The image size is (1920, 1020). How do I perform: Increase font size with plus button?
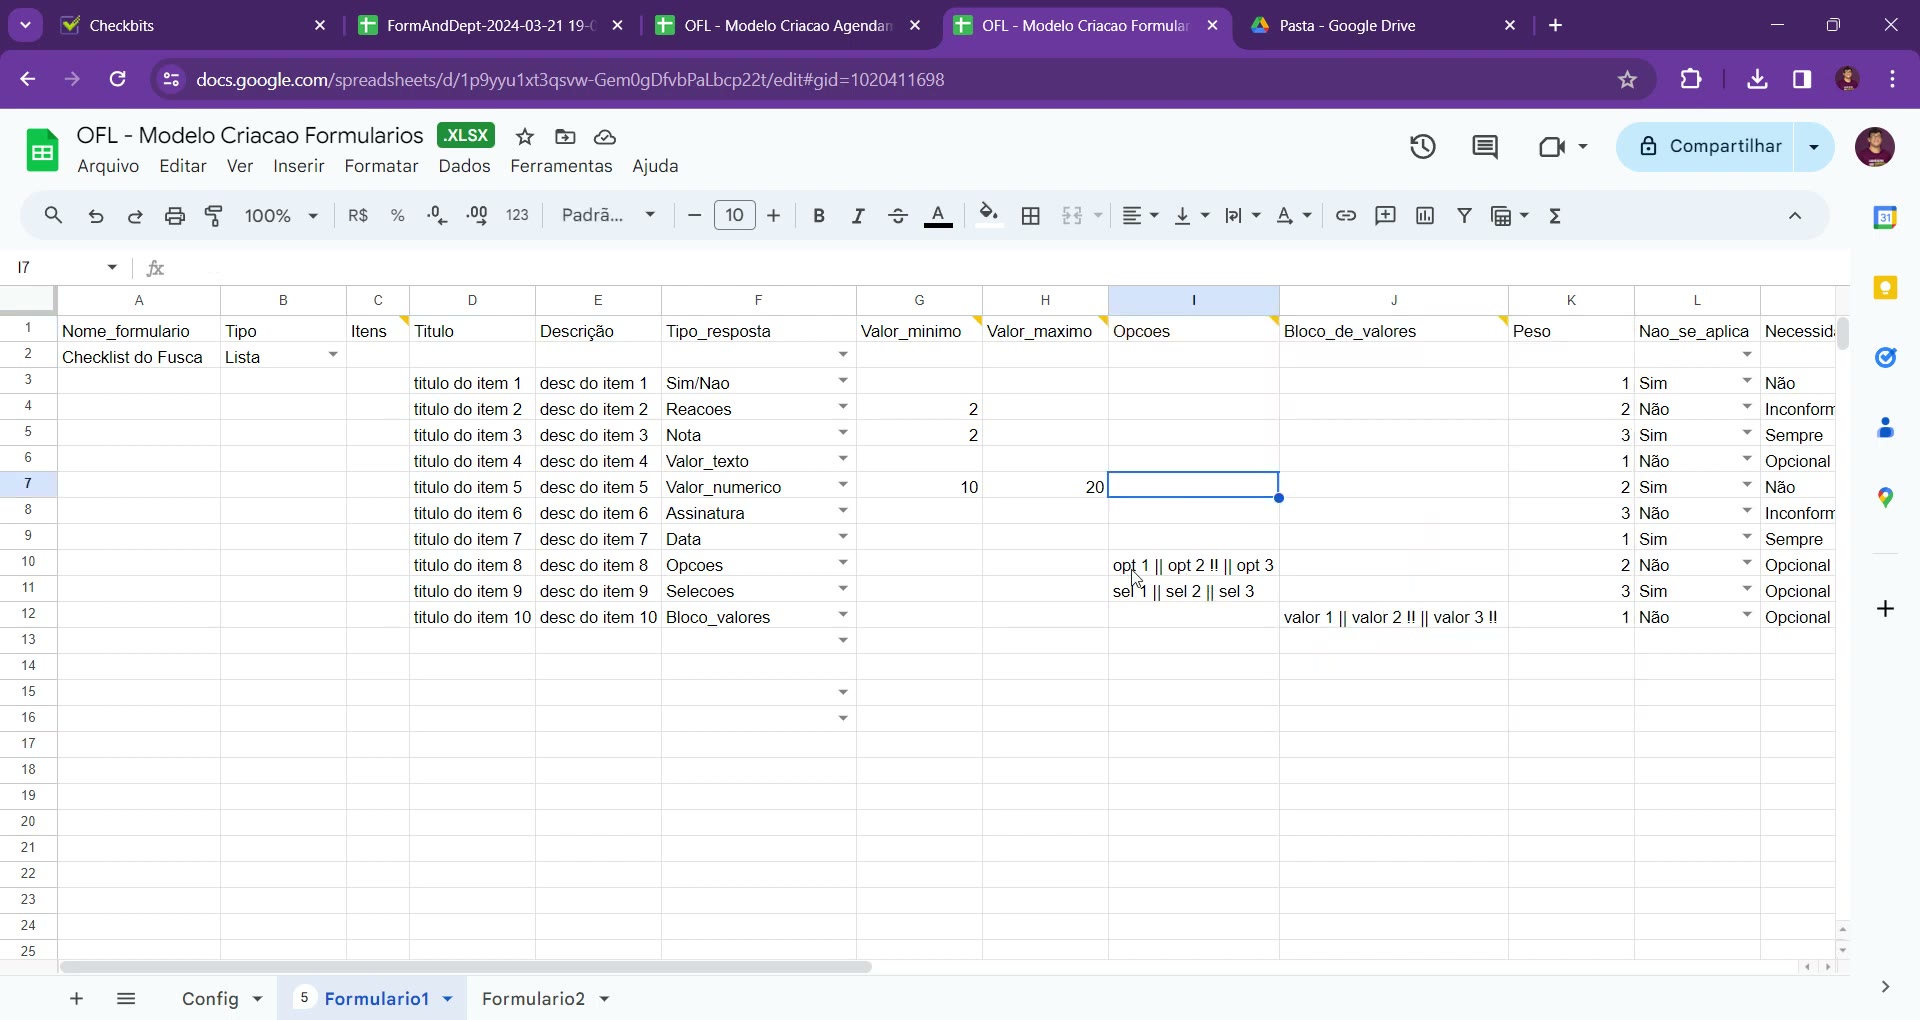pos(773,216)
